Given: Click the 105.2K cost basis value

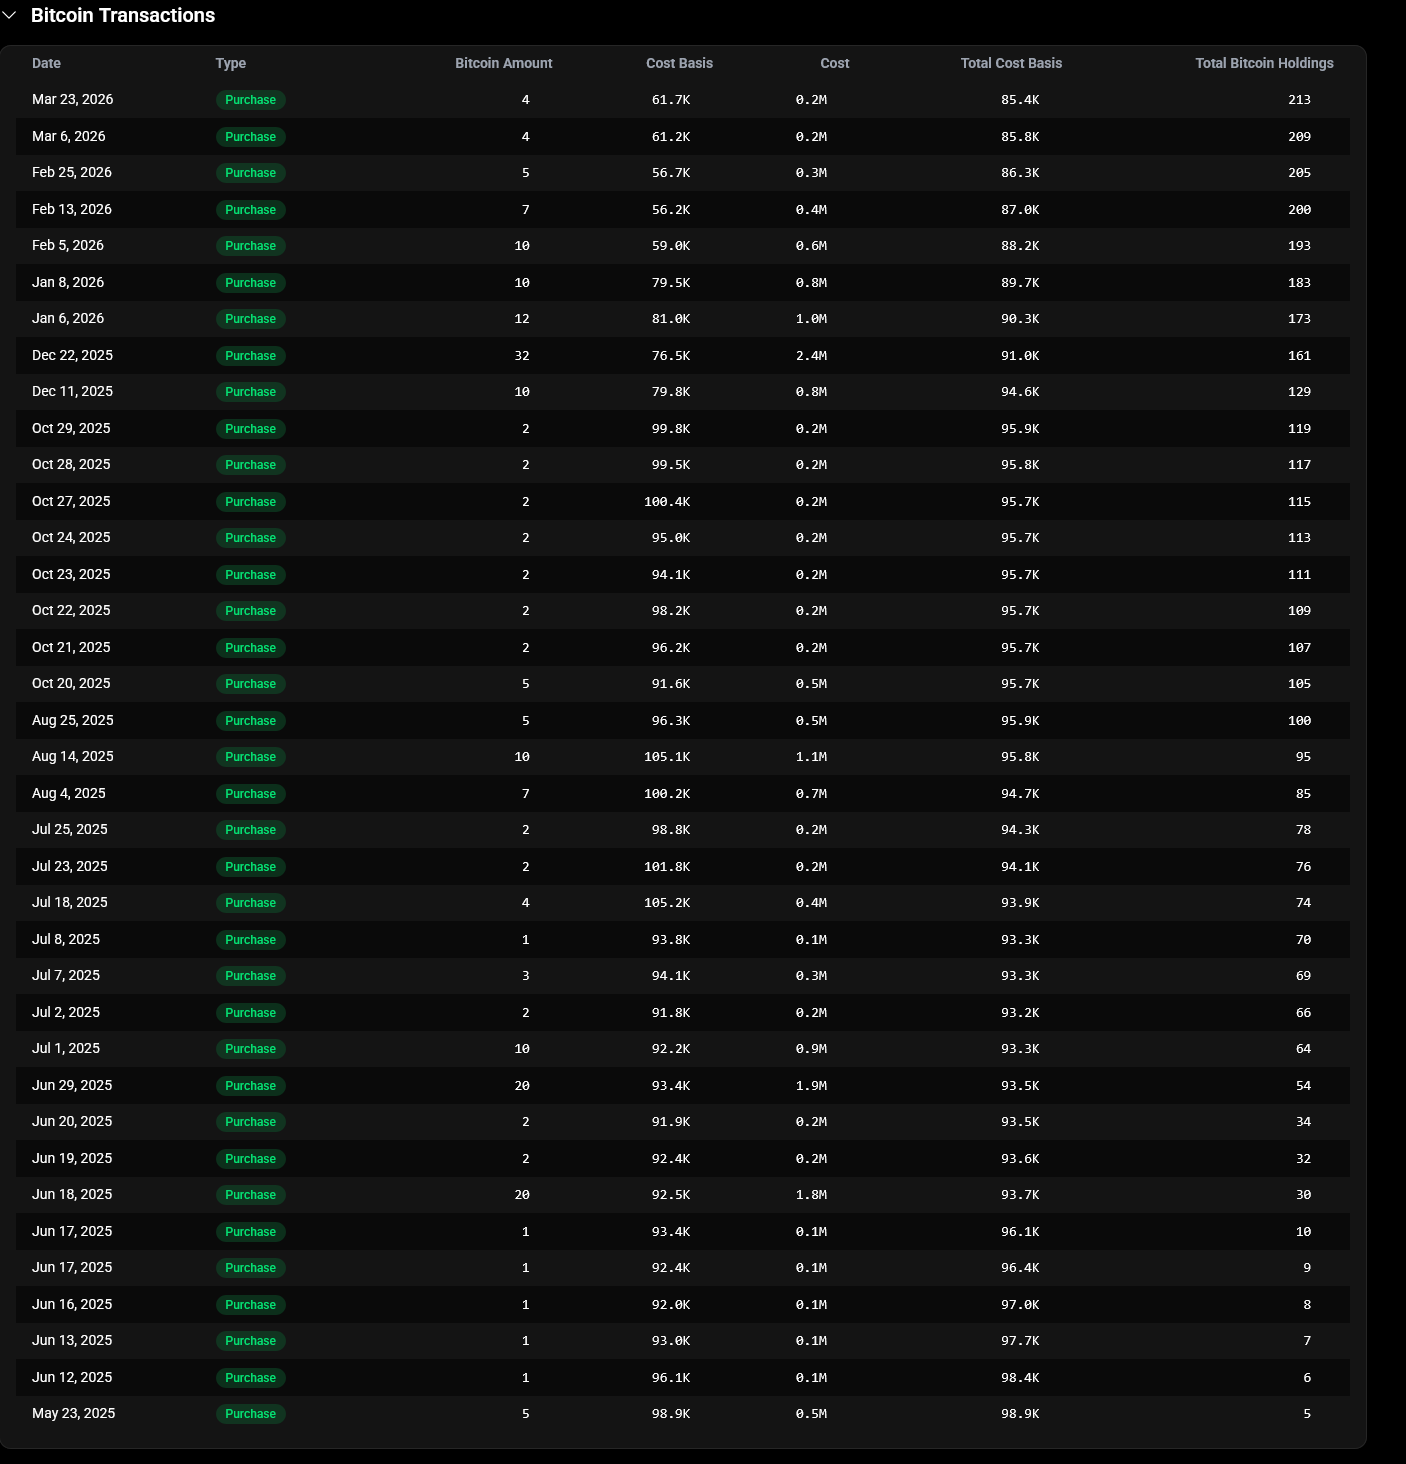Looking at the screenshot, I should pyautogui.click(x=667, y=903).
